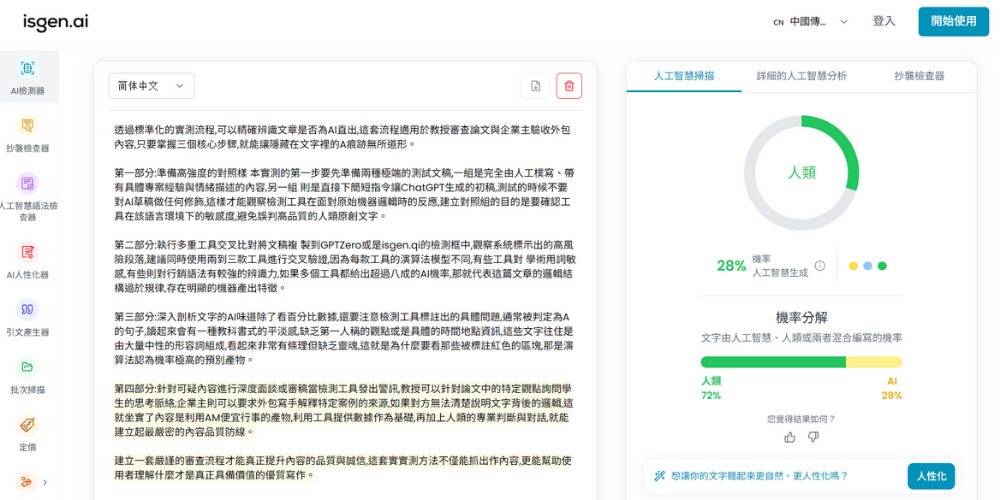Click the yellow AI portion of probability bar
Viewport: 1000px width, 500px height.
pyautogui.click(x=874, y=362)
